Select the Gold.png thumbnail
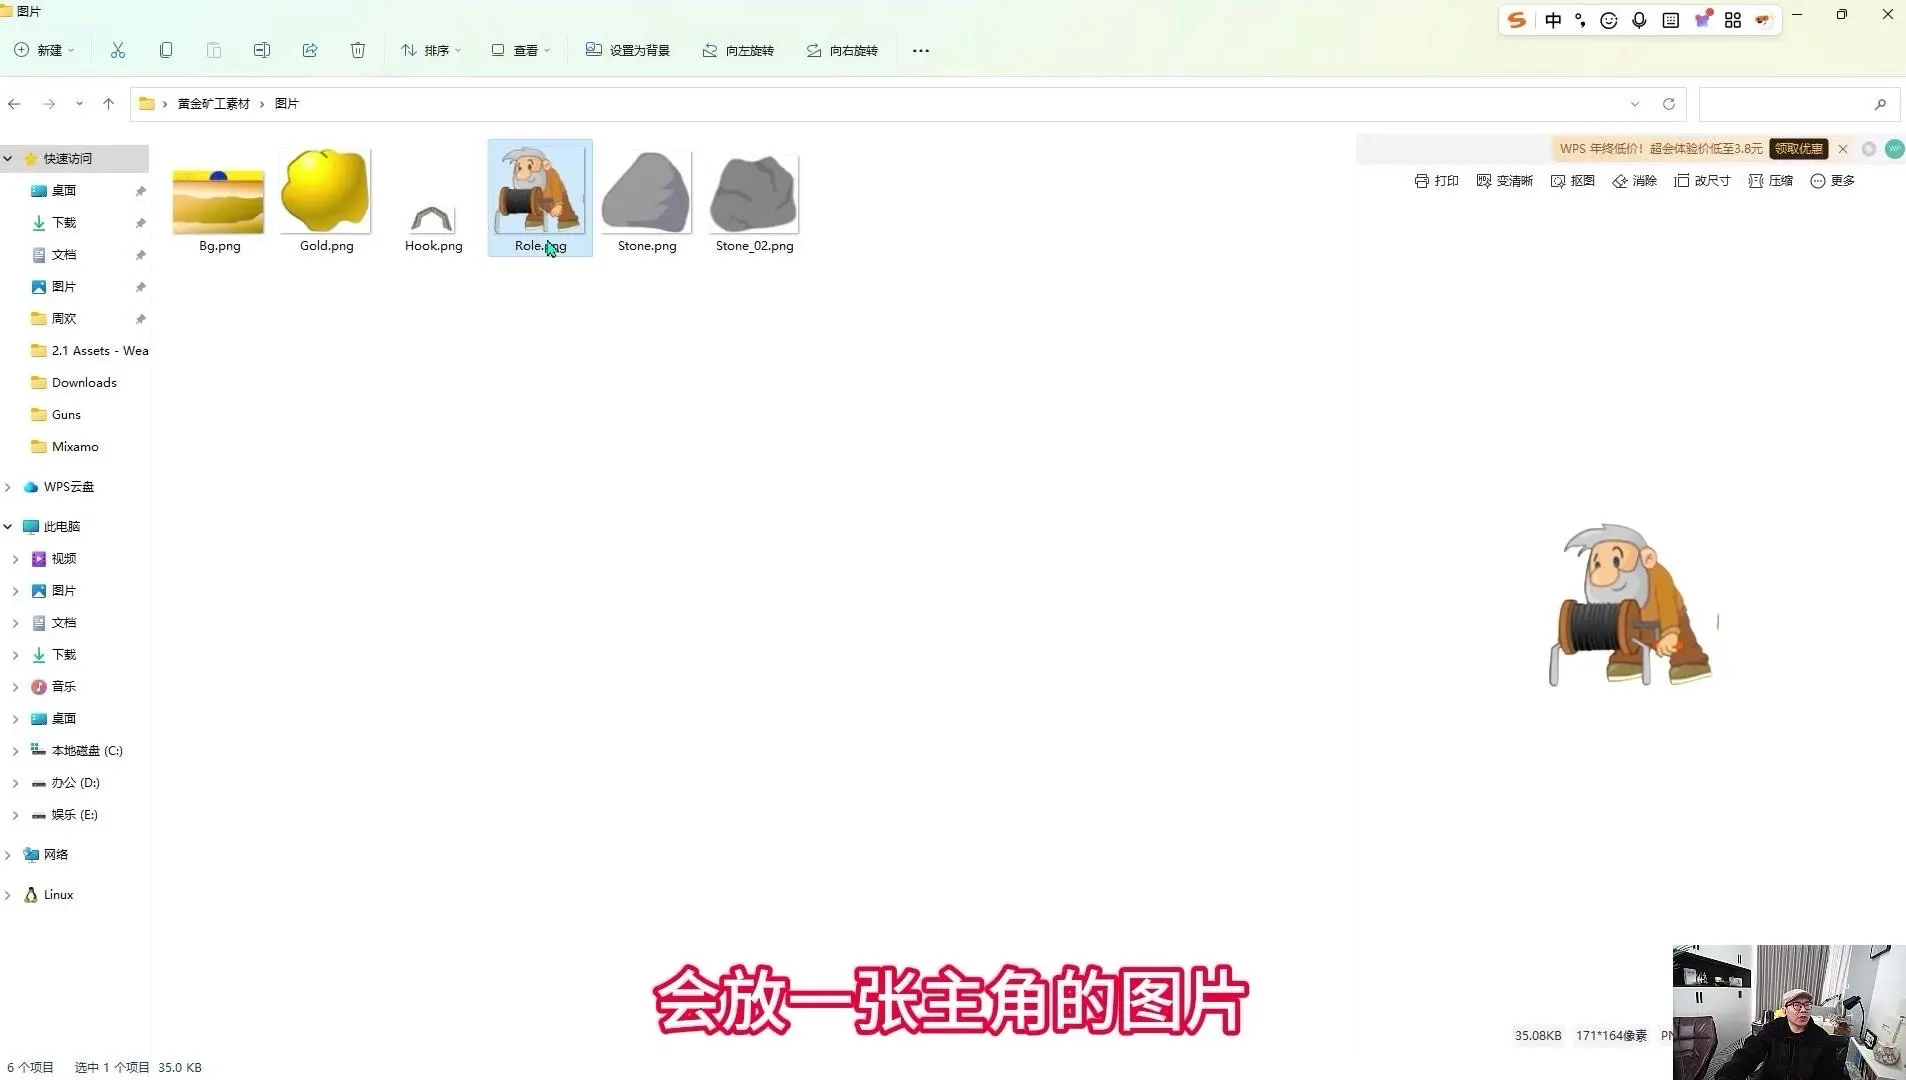This screenshot has height=1080, width=1906. [326, 199]
